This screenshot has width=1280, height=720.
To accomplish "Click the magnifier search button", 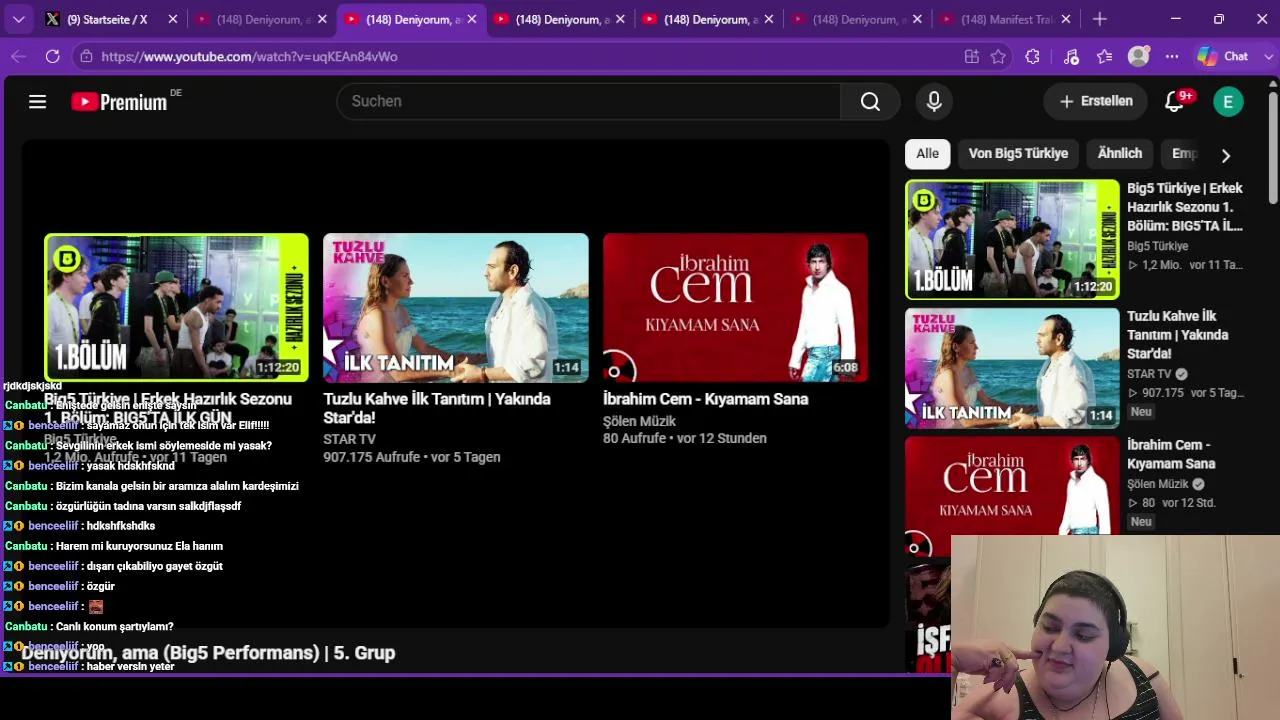I will 870,101.
